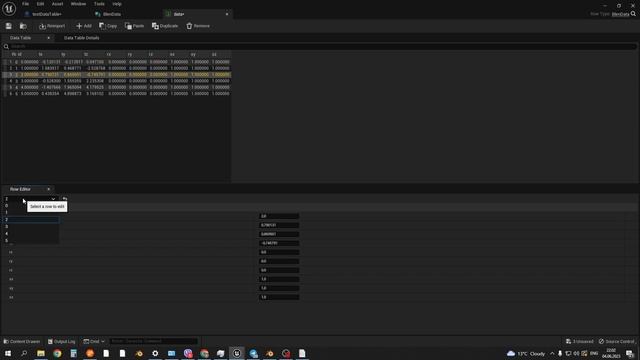Screen dimensions: 640x360
Task: Select the first table row with id 0.000000
Action: pos(116,62)
